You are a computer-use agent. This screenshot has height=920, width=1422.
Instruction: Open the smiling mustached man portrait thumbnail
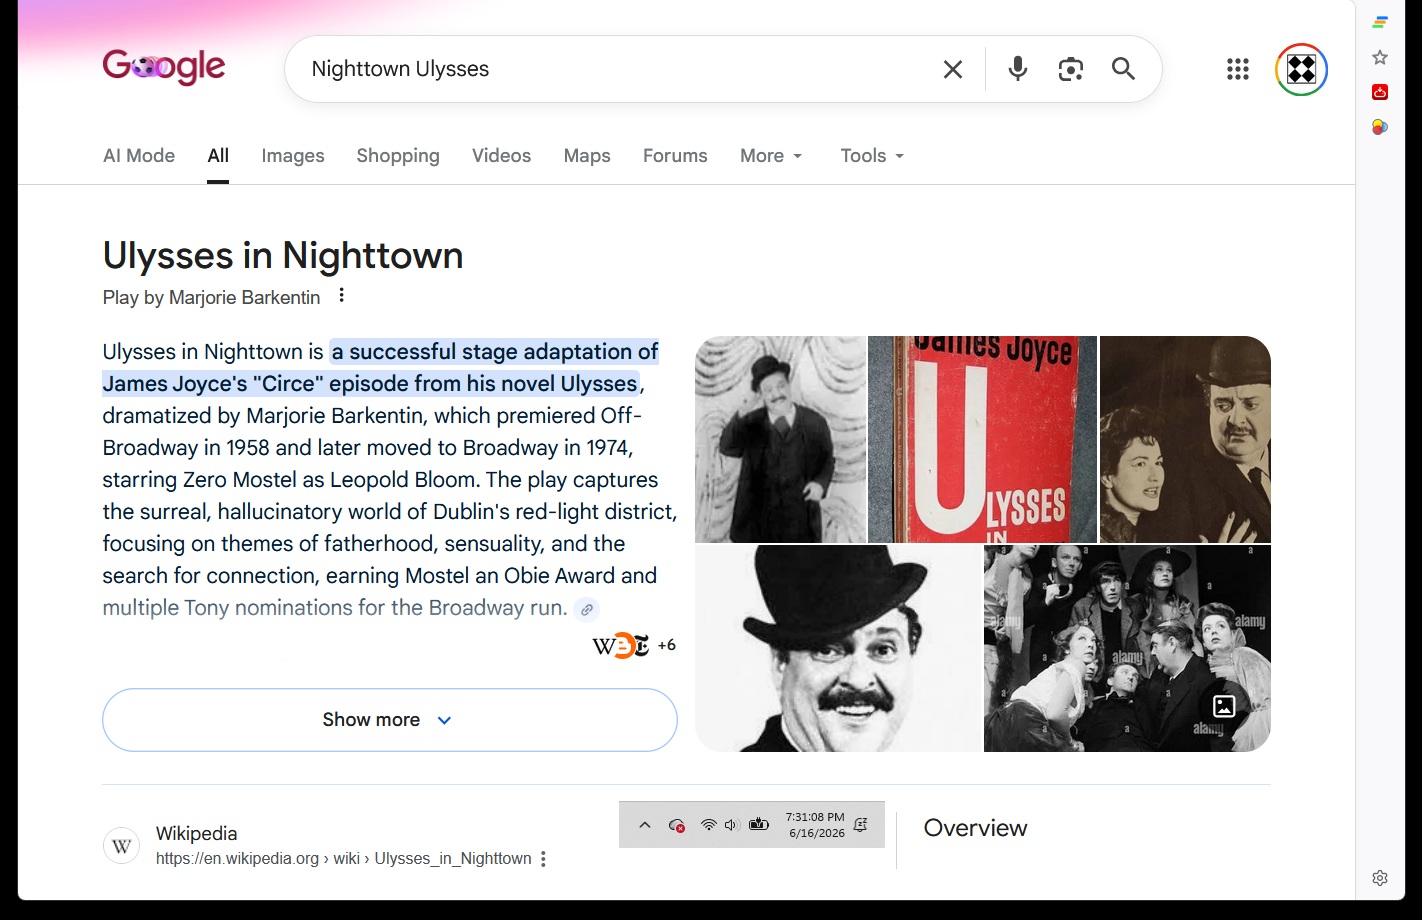coord(838,648)
